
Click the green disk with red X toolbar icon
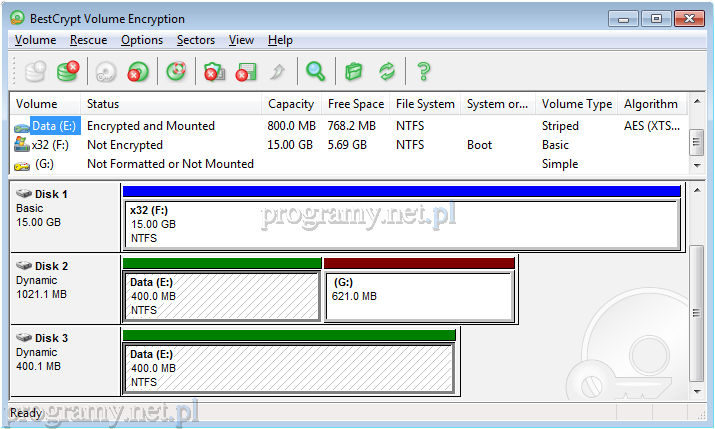point(68,71)
